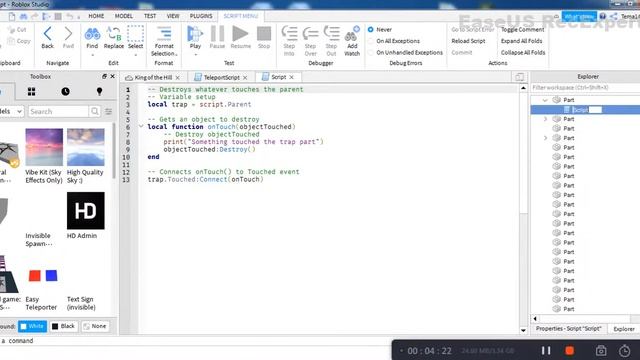This screenshot has width=640, height=360.
Task: Click the Copy clipboard button
Action: 18,41
